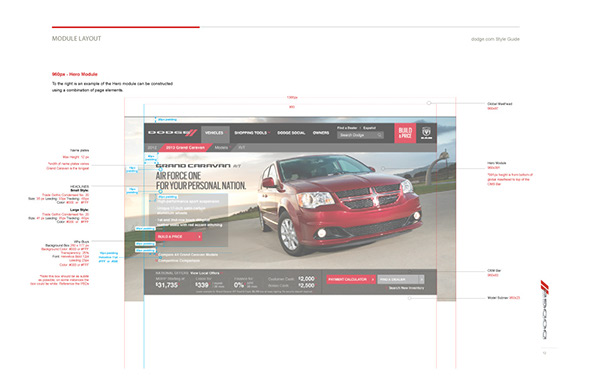This screenshot has height=388, width=600.
Task: Click the arrow on Find a Dealer button
Action: point(421,280)
